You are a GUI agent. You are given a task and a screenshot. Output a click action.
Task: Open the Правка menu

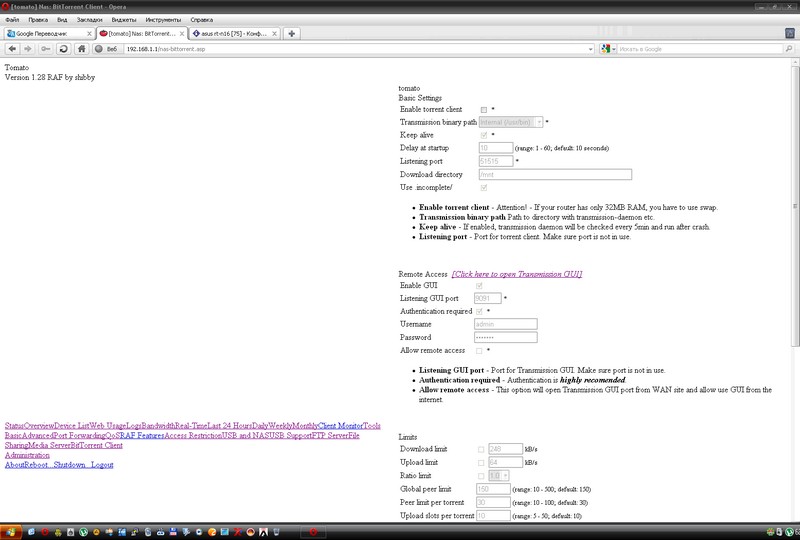click(38, 20)
